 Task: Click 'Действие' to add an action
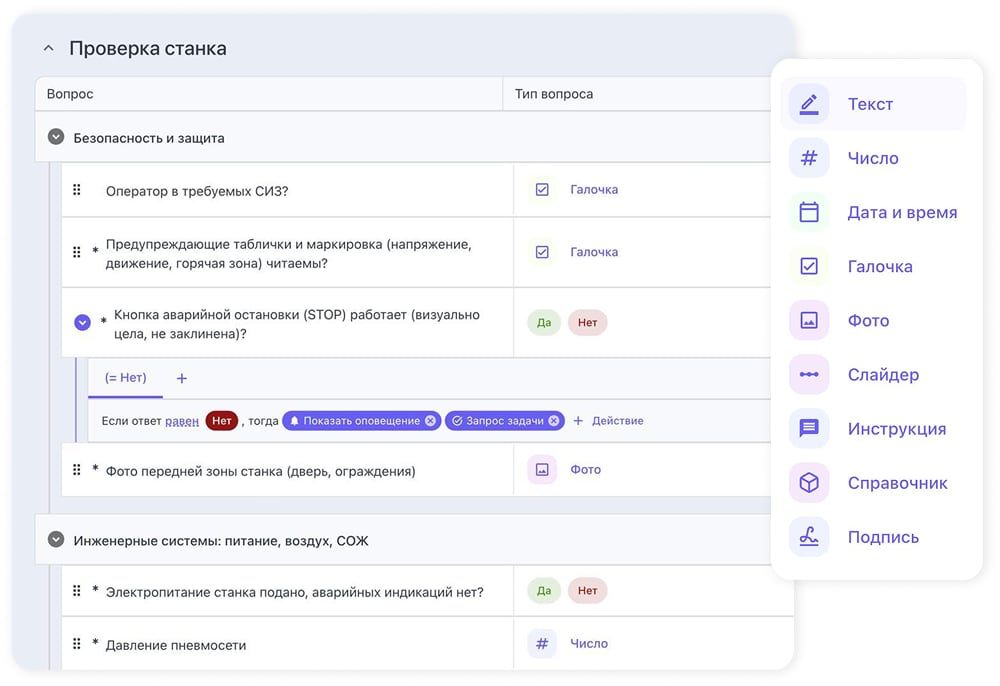coord(617,421)
